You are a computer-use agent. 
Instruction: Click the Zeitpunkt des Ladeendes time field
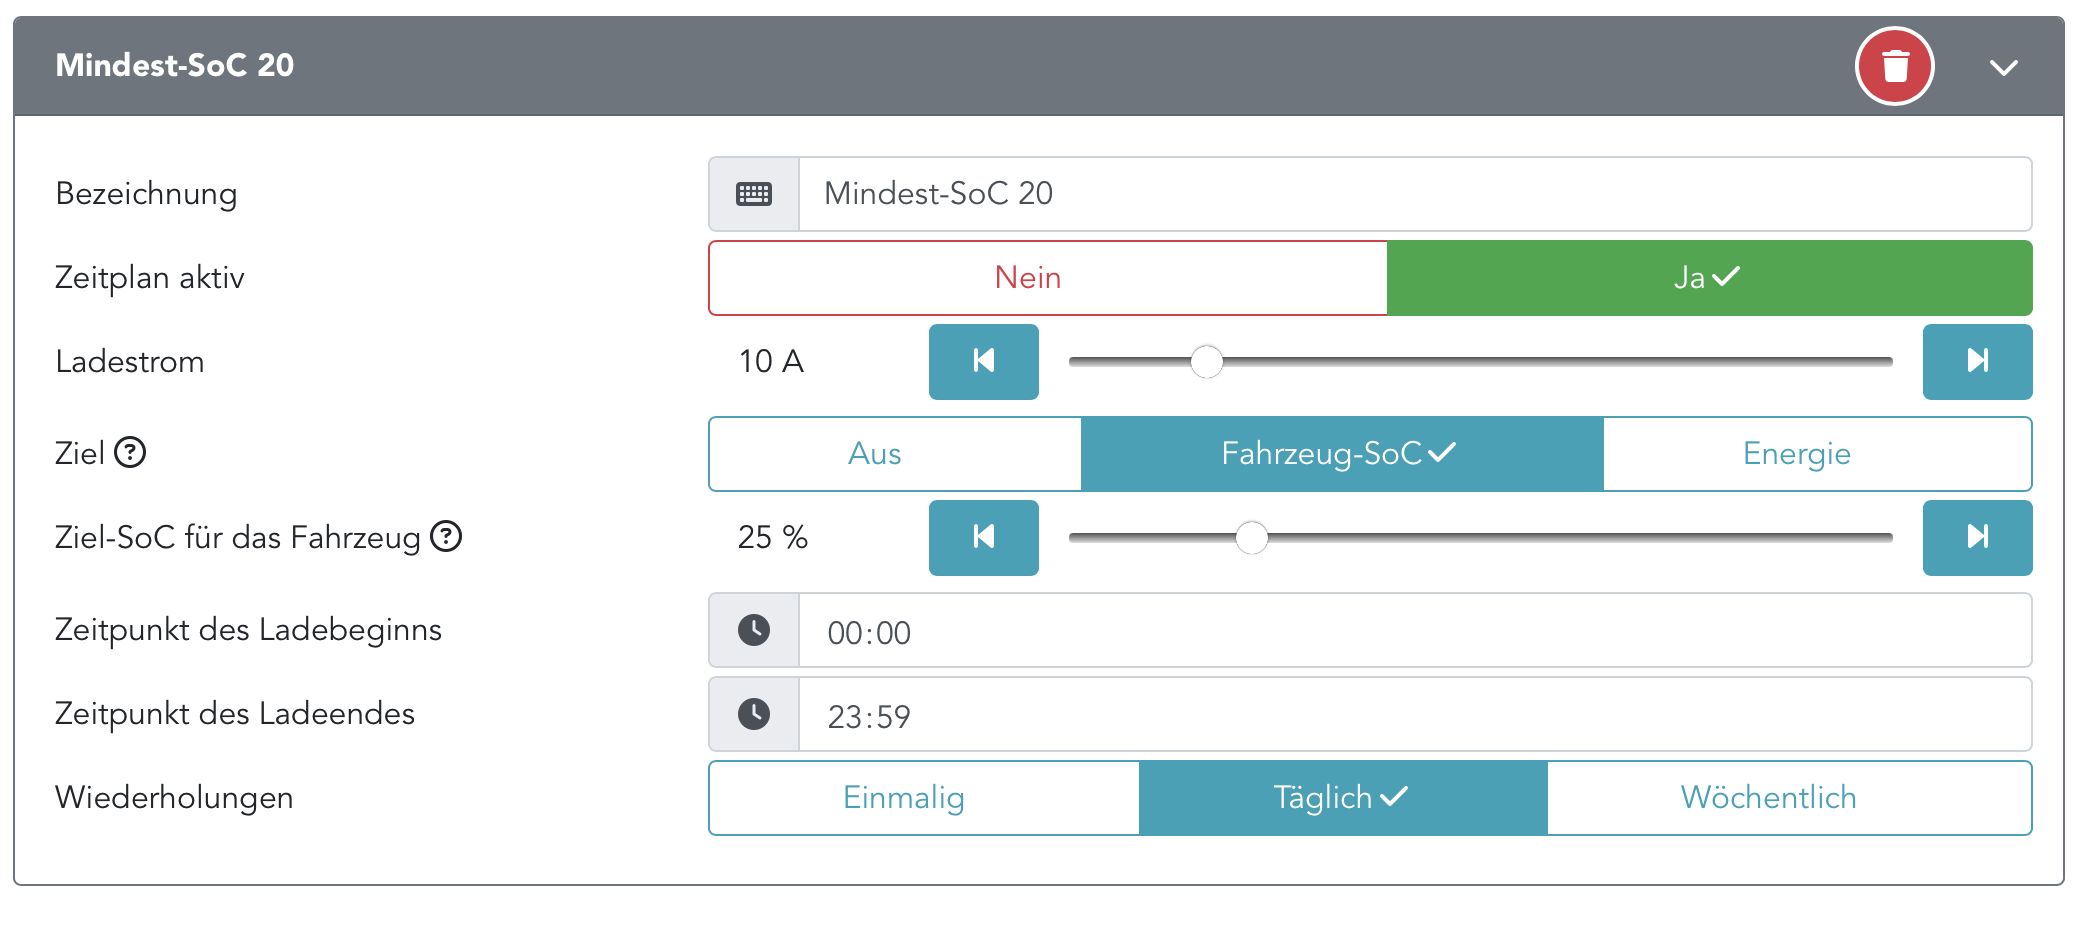tap(1414, 714)
